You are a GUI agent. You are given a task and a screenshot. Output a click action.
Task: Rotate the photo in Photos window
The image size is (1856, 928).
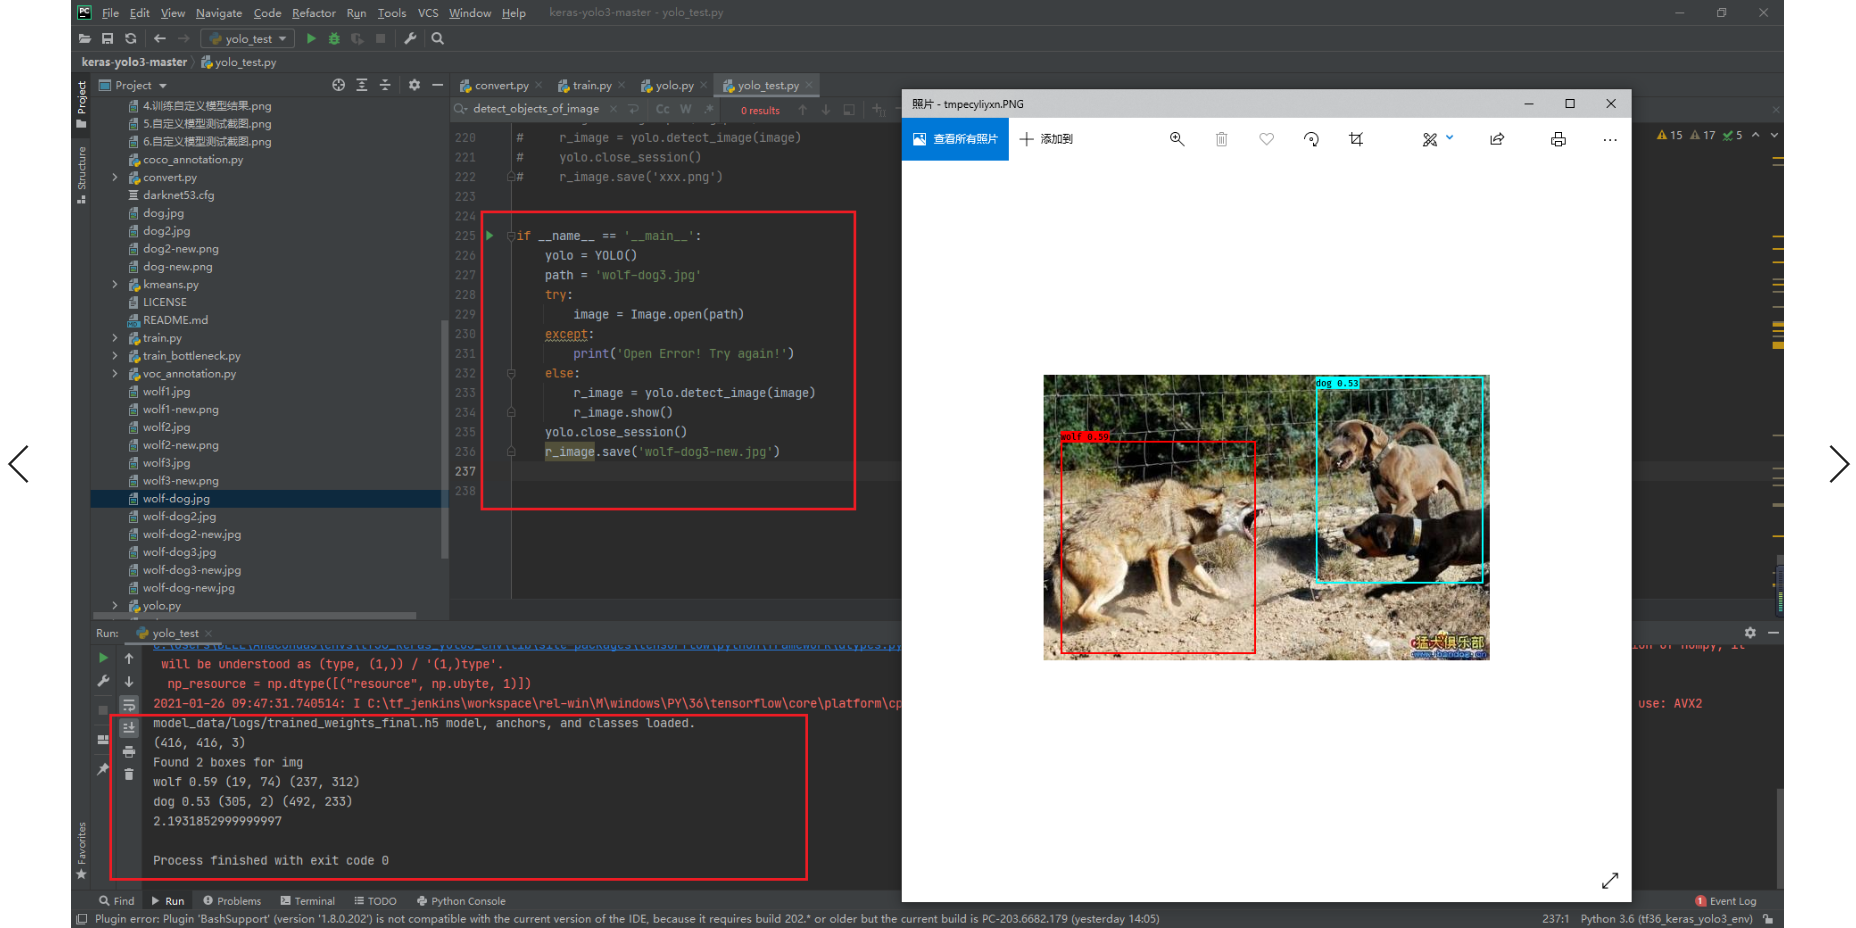click(1311, 139)
